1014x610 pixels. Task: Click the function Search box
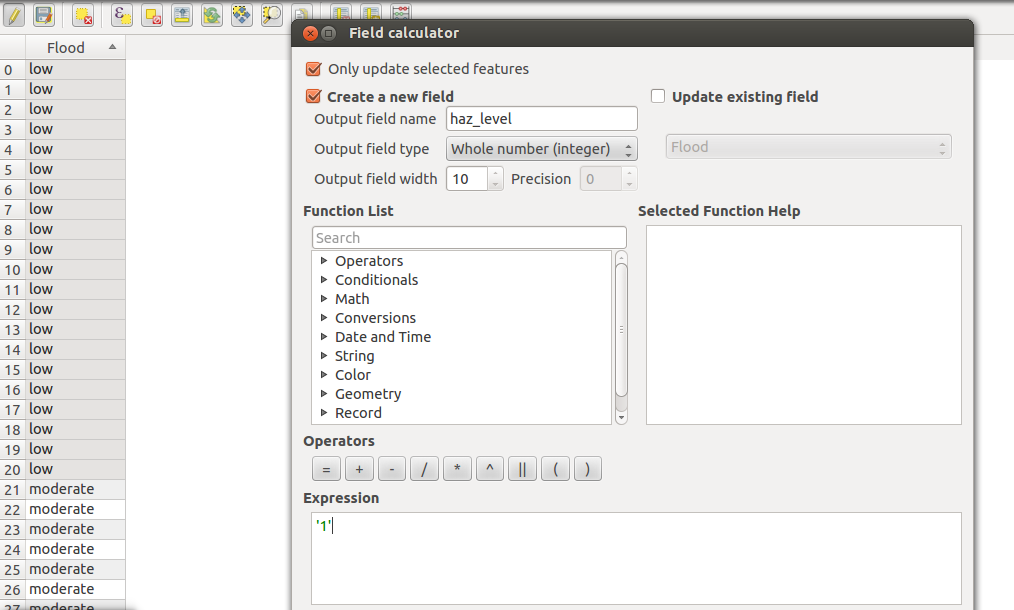click(x=469, y=237)
